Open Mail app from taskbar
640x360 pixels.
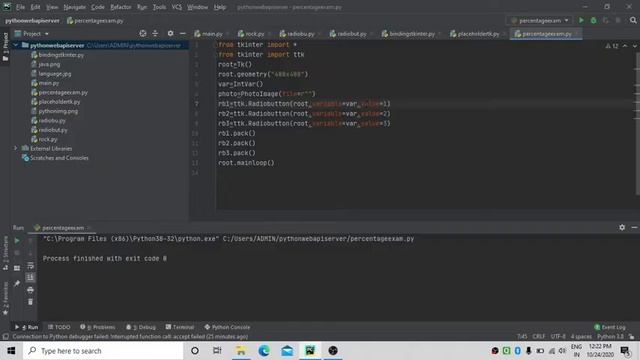pyautogui.click(x=287, y=351)
